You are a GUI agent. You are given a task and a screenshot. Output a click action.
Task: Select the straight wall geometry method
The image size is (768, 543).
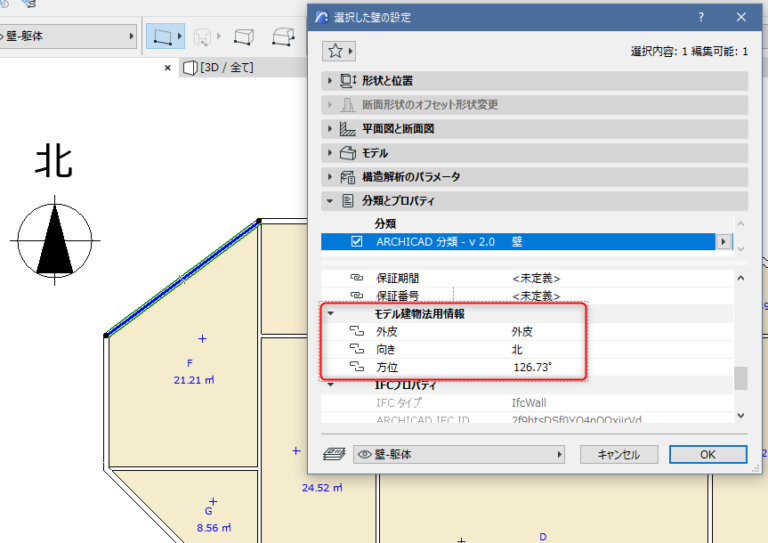click(x=162, y=36)
